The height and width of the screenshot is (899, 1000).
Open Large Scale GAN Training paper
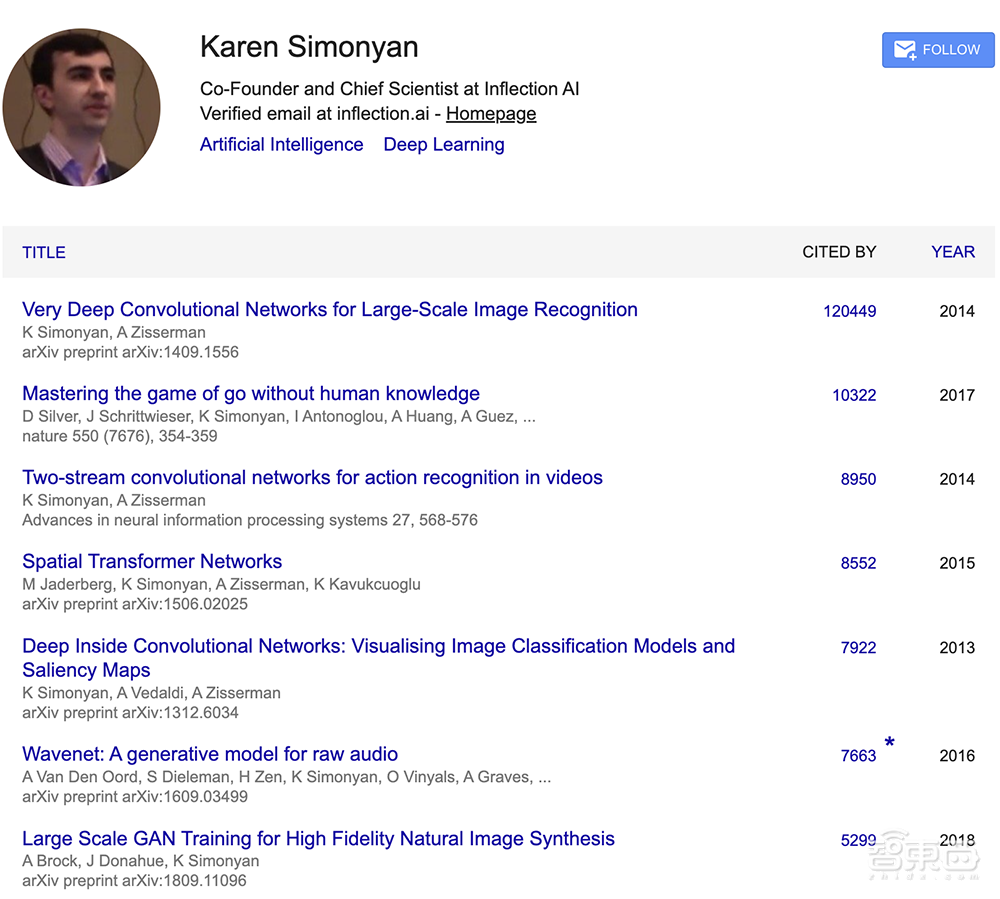pos(318,839)
